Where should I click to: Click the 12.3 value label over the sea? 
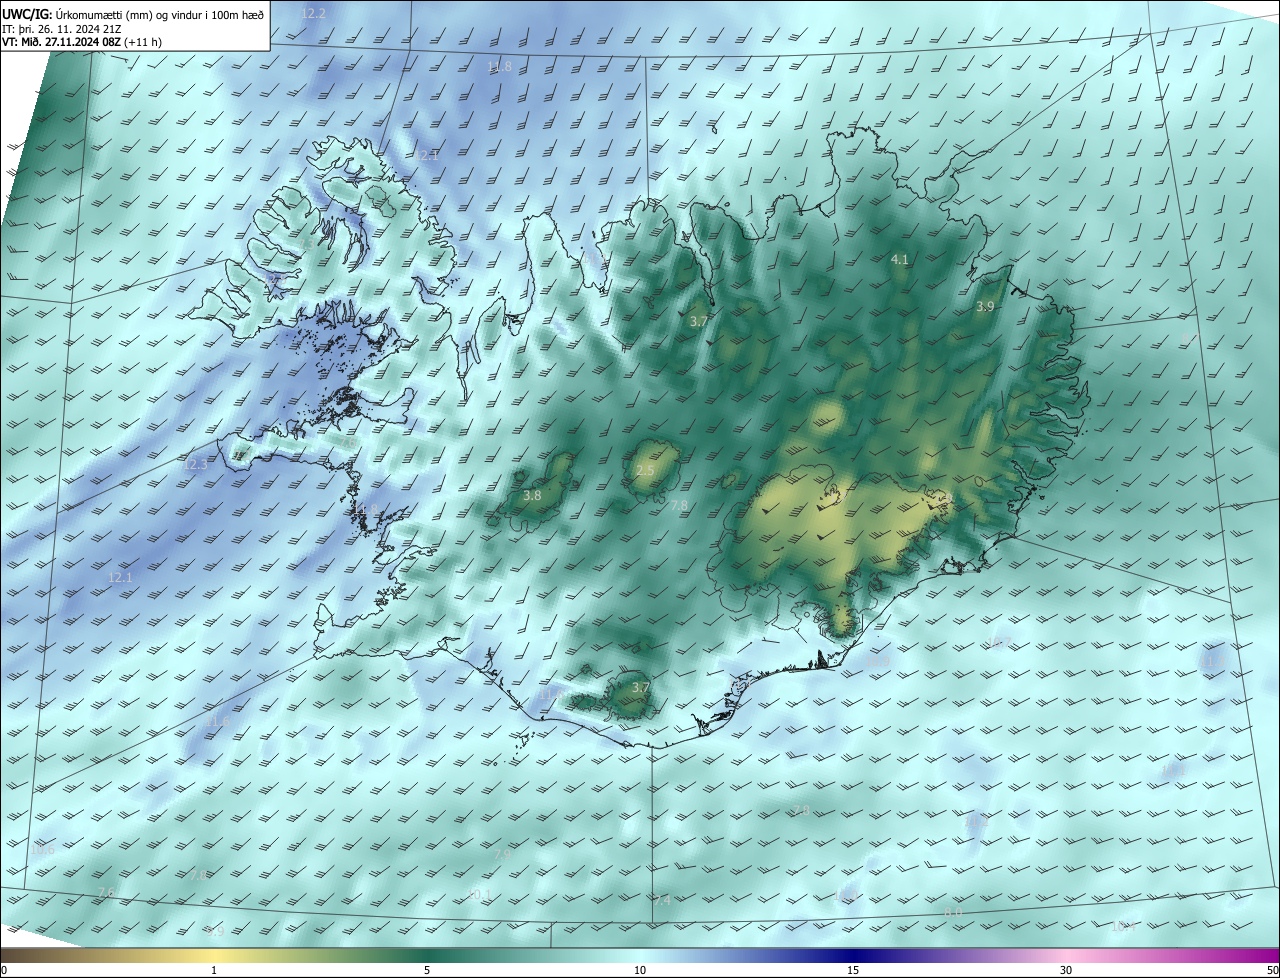coord(195,465)
